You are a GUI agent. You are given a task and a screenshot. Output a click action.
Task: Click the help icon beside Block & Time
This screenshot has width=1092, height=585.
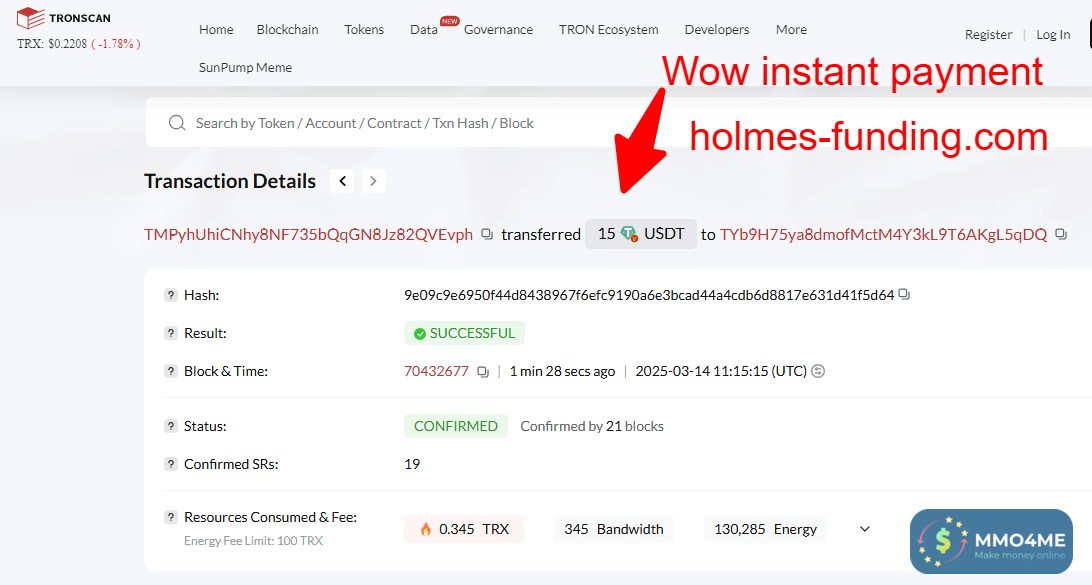(x=171, y=371)
